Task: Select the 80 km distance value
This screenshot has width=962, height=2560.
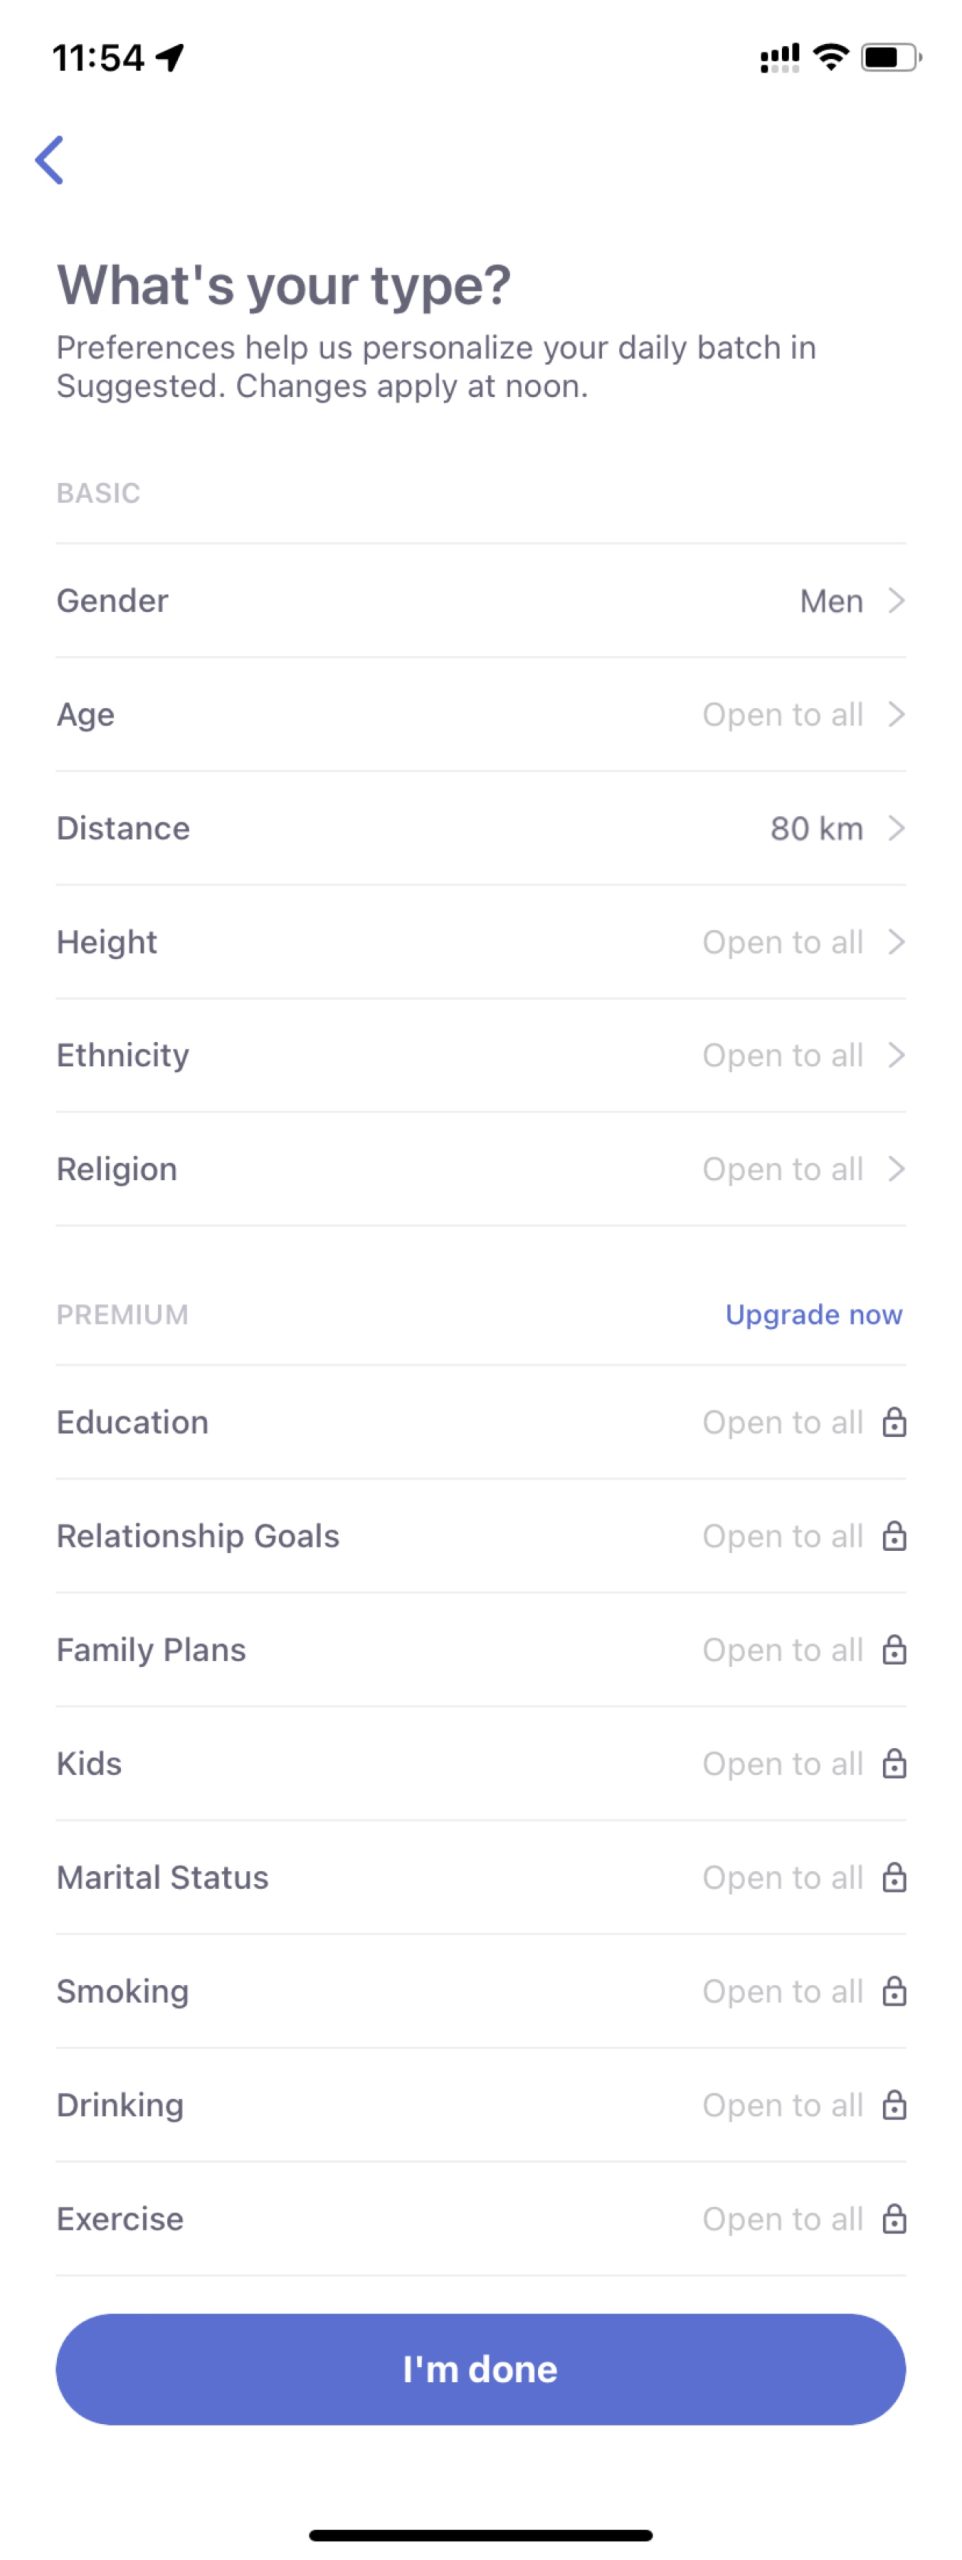Action: (x=816, y=828)
